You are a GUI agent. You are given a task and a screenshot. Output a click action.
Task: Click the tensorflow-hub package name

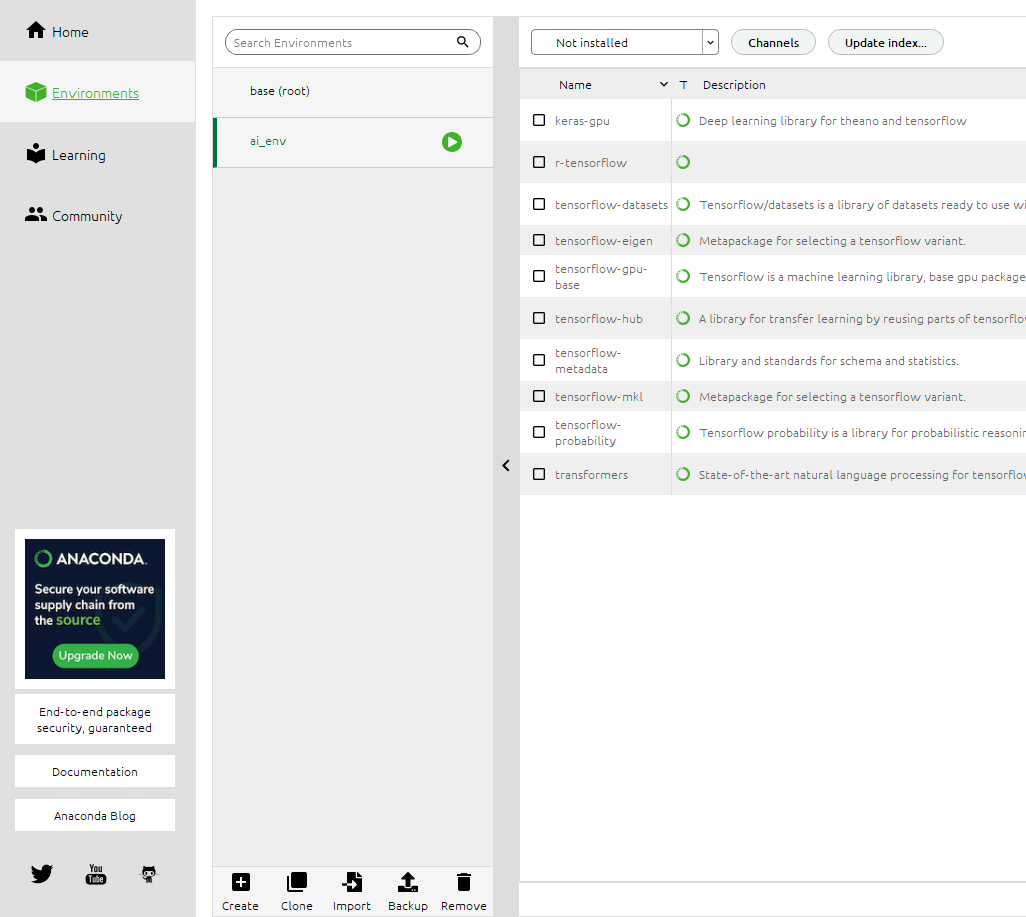[x=599, y=319]
